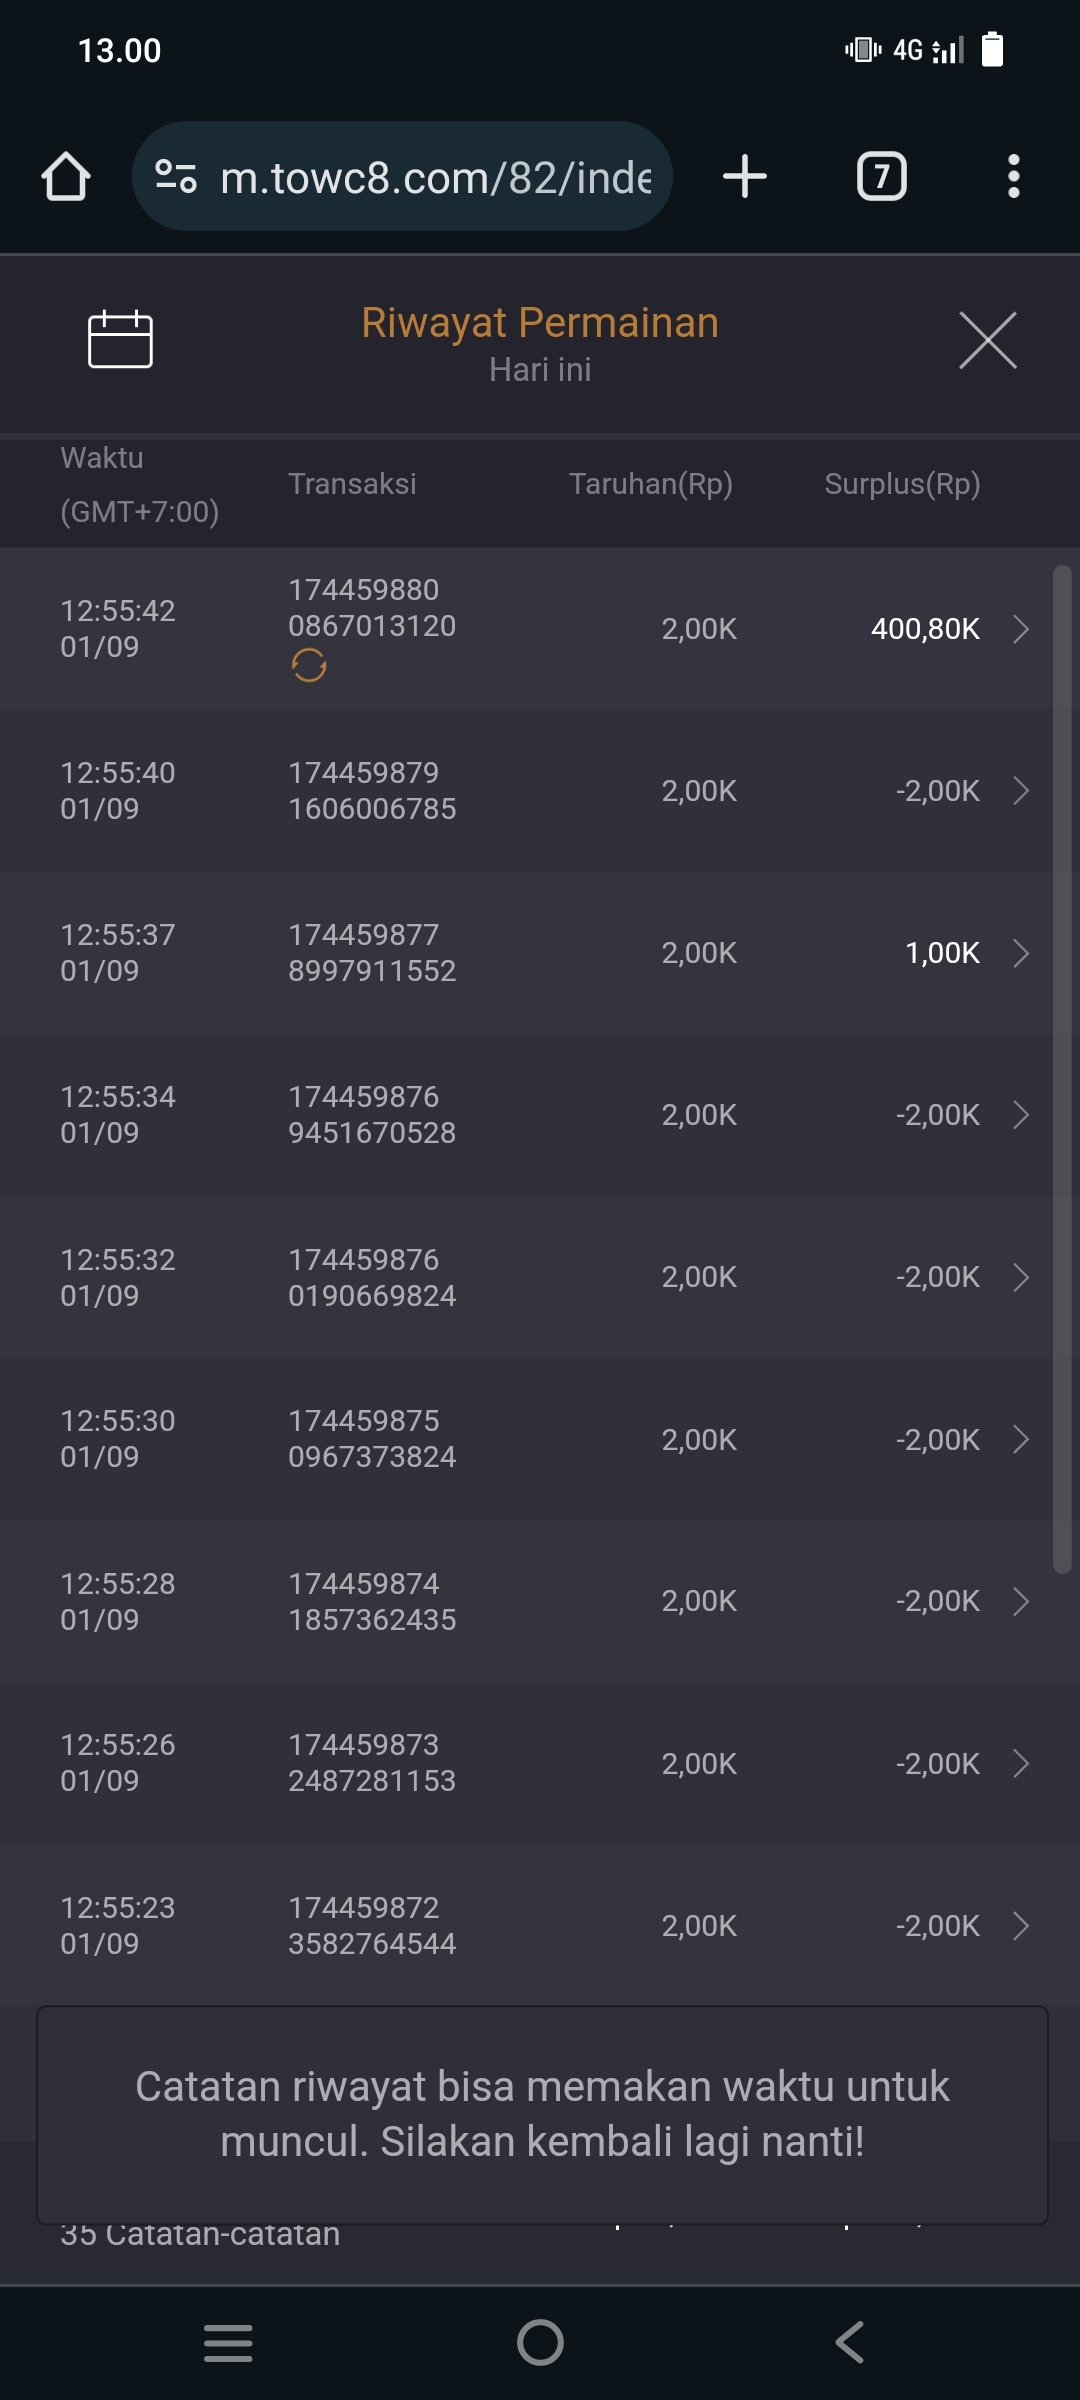Tap Android recent apps navigation button
The width and height of the screenshot is (1080, 2400).
tap(228, 2342)
